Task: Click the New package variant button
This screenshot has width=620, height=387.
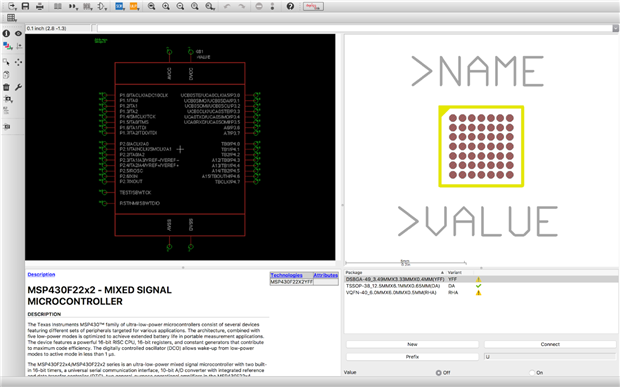Action: [412, 344]
